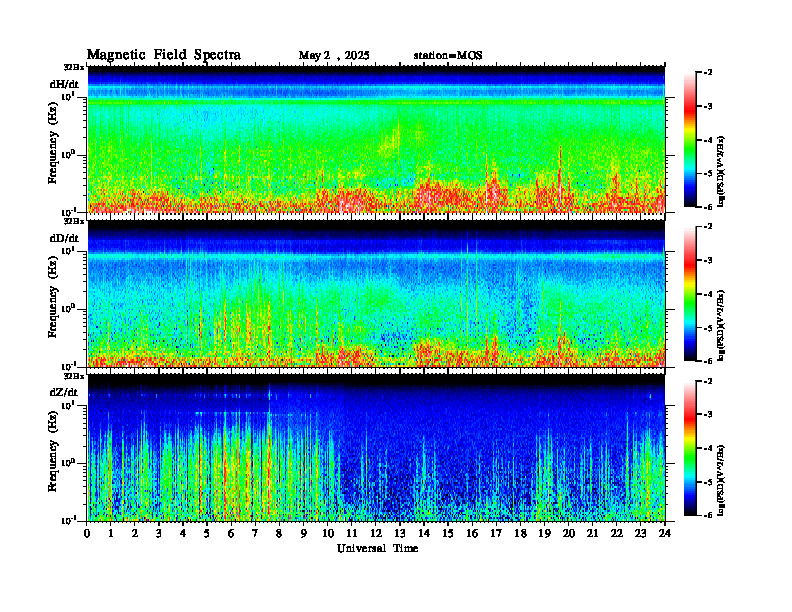Click hour tick label "0" on time axis
This screenshot has height=612, width=792.
coord(87,534)
